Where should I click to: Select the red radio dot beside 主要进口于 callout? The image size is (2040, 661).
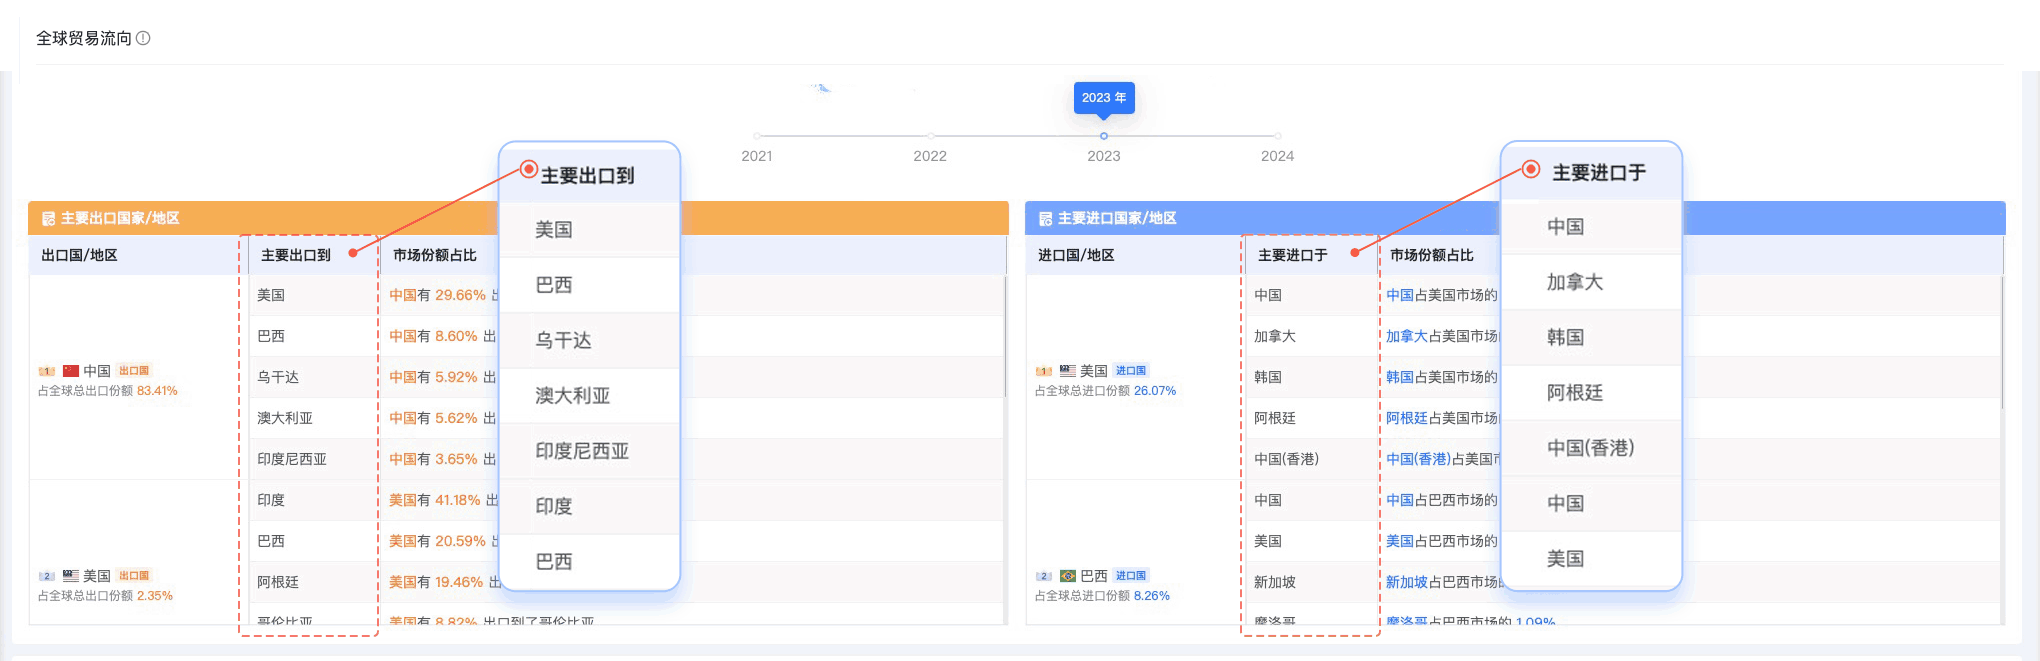(1531, 169)
